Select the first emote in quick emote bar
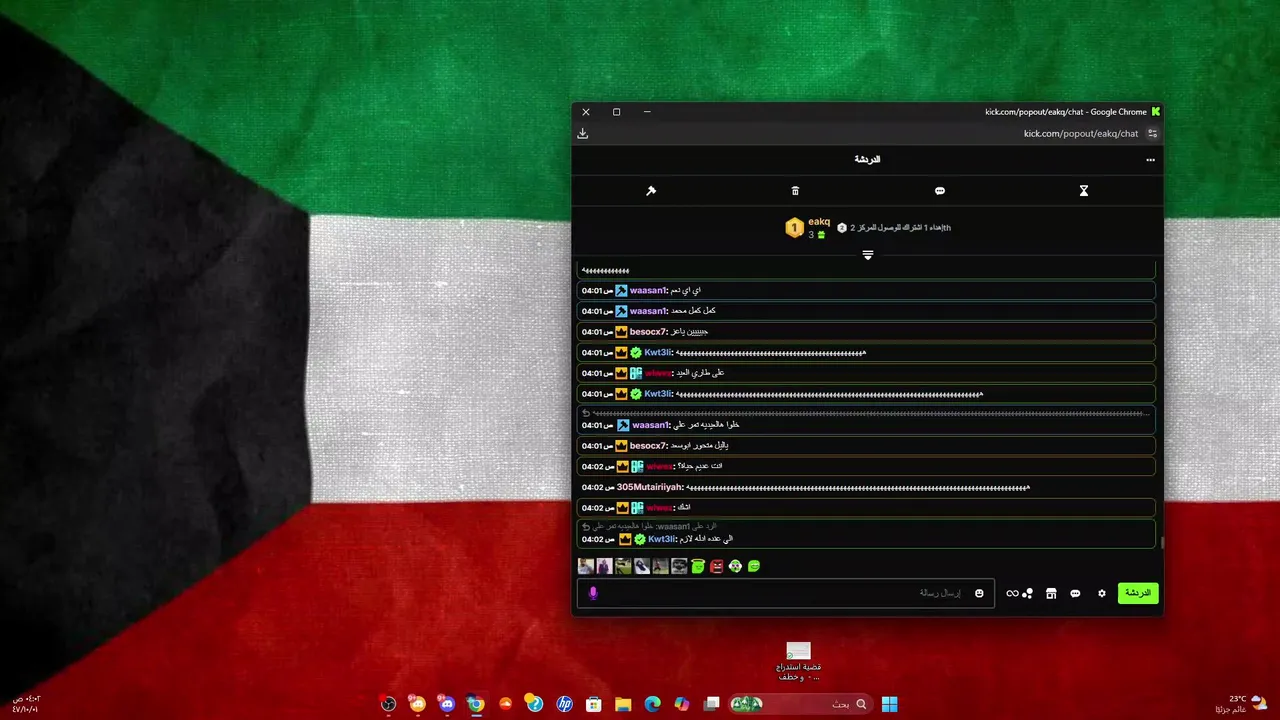1280x720 pixels. [586, 566]
